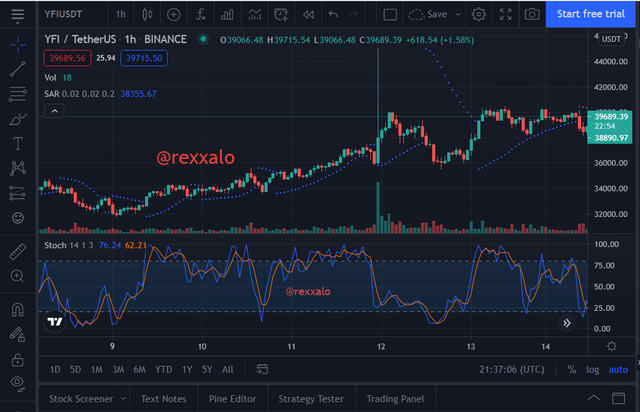Image resolution: width=640 pixels, height=412 pixels.
Task: Save the chart layout
Action: (428, 14)
